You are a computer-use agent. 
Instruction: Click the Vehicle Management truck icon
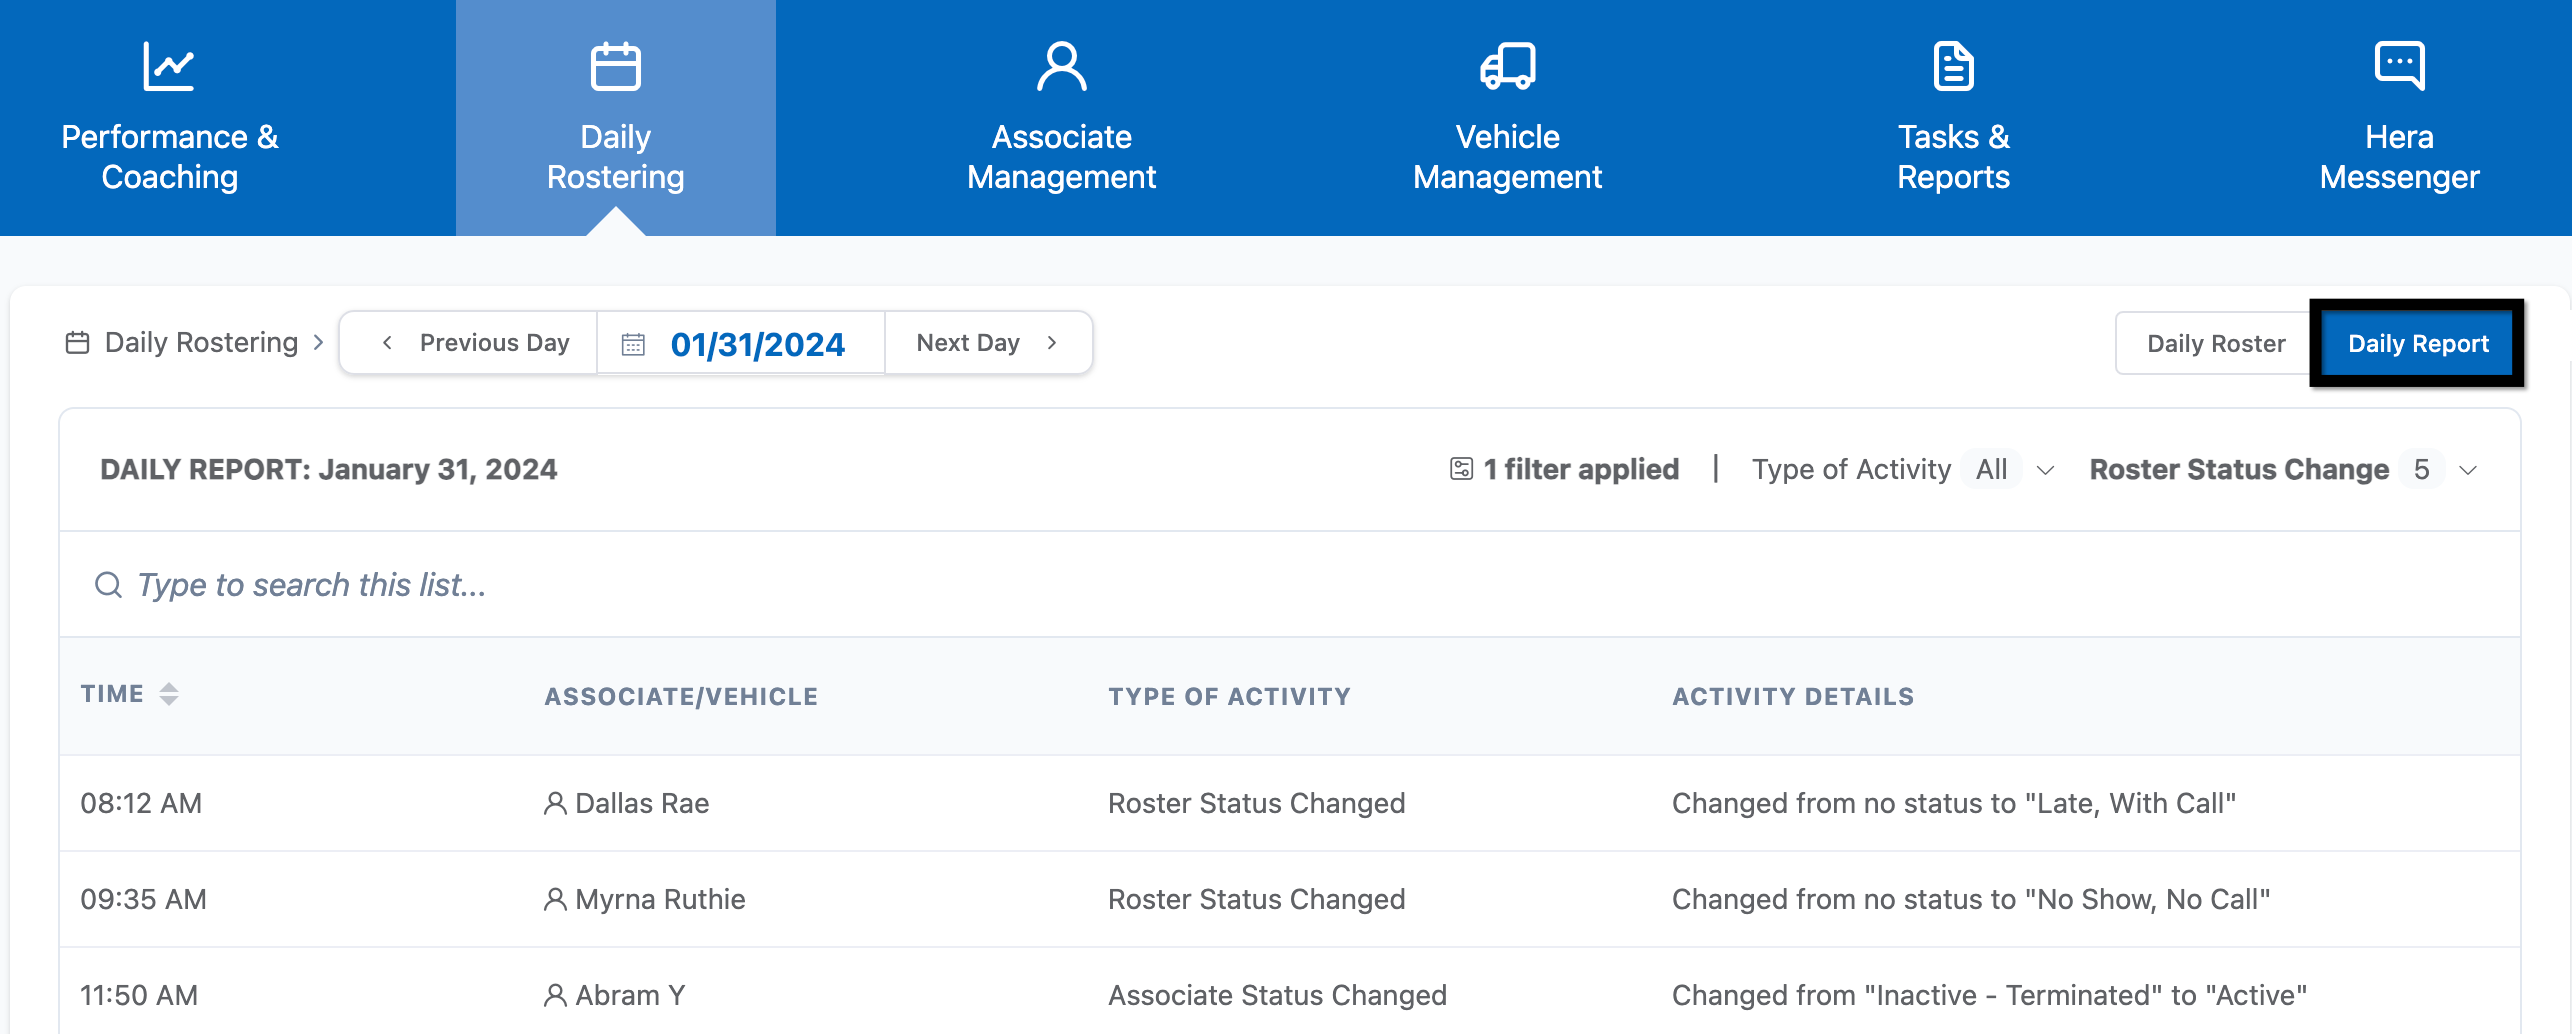[x=1507, y=67]
